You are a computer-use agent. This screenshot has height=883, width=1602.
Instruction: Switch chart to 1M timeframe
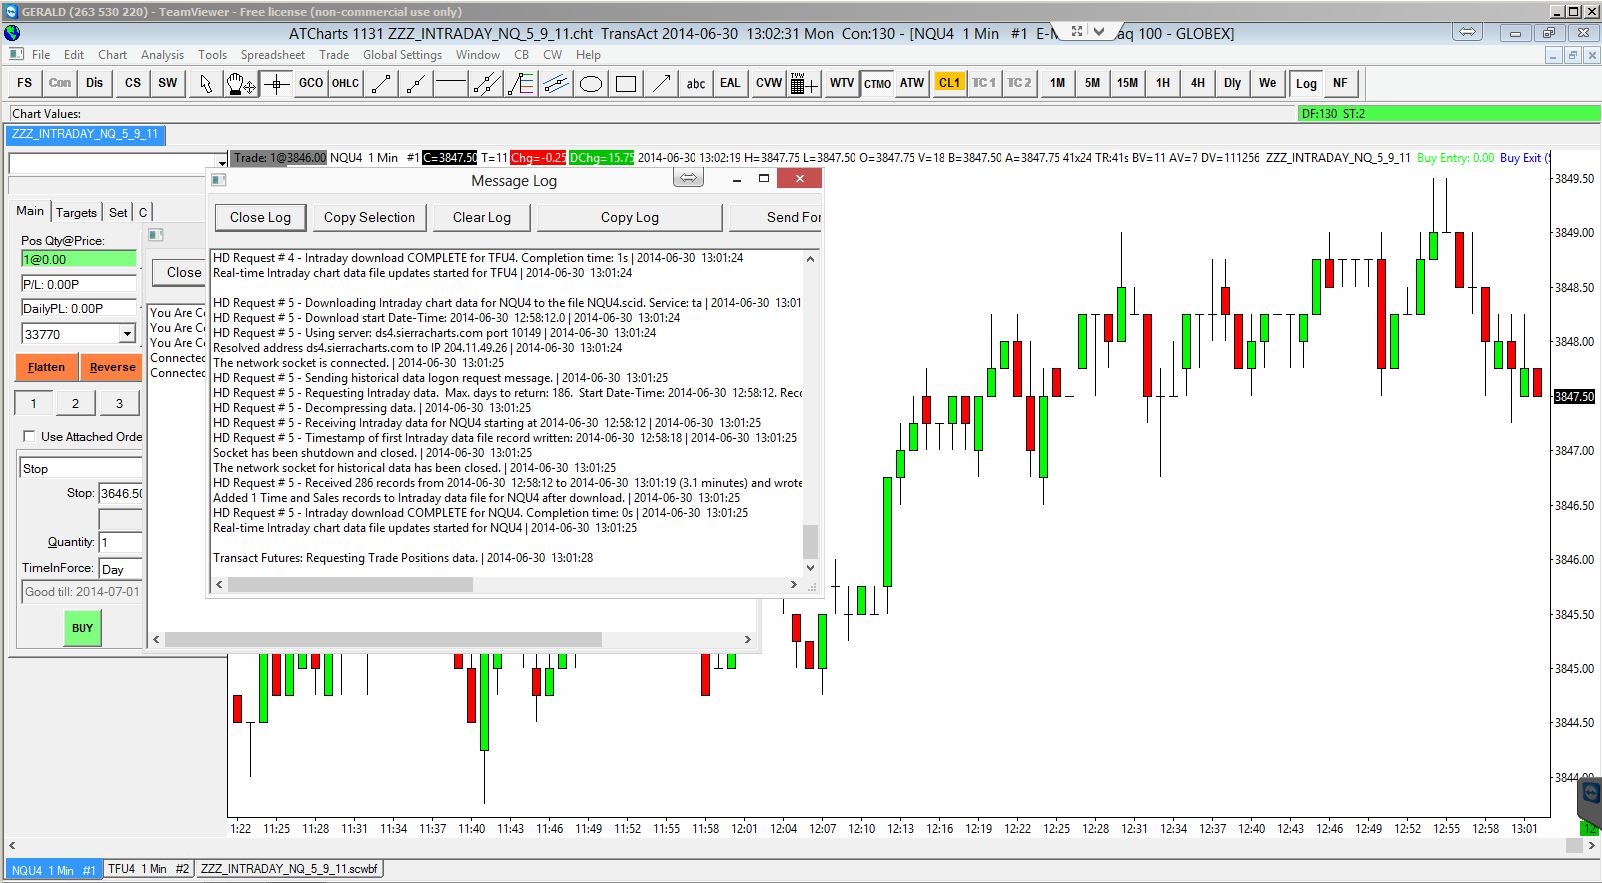tap(1058, 83)
